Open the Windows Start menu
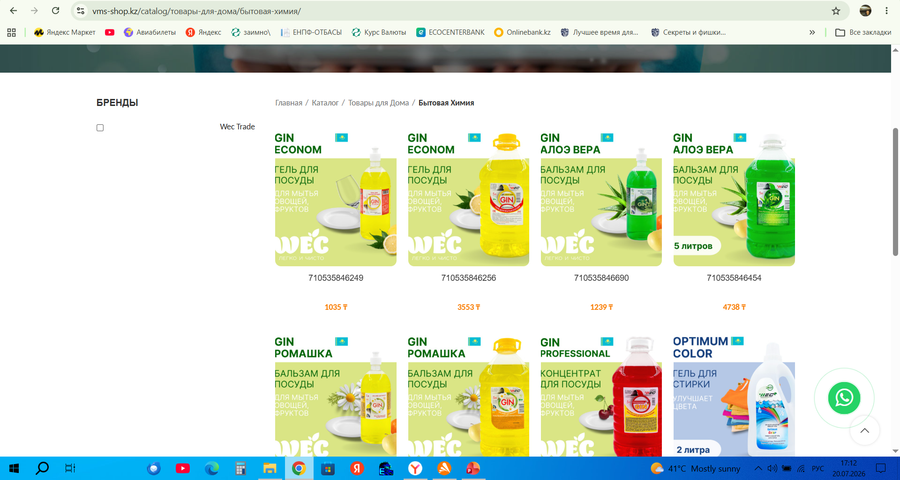This screenshot has height=480, width=900. 13,468
